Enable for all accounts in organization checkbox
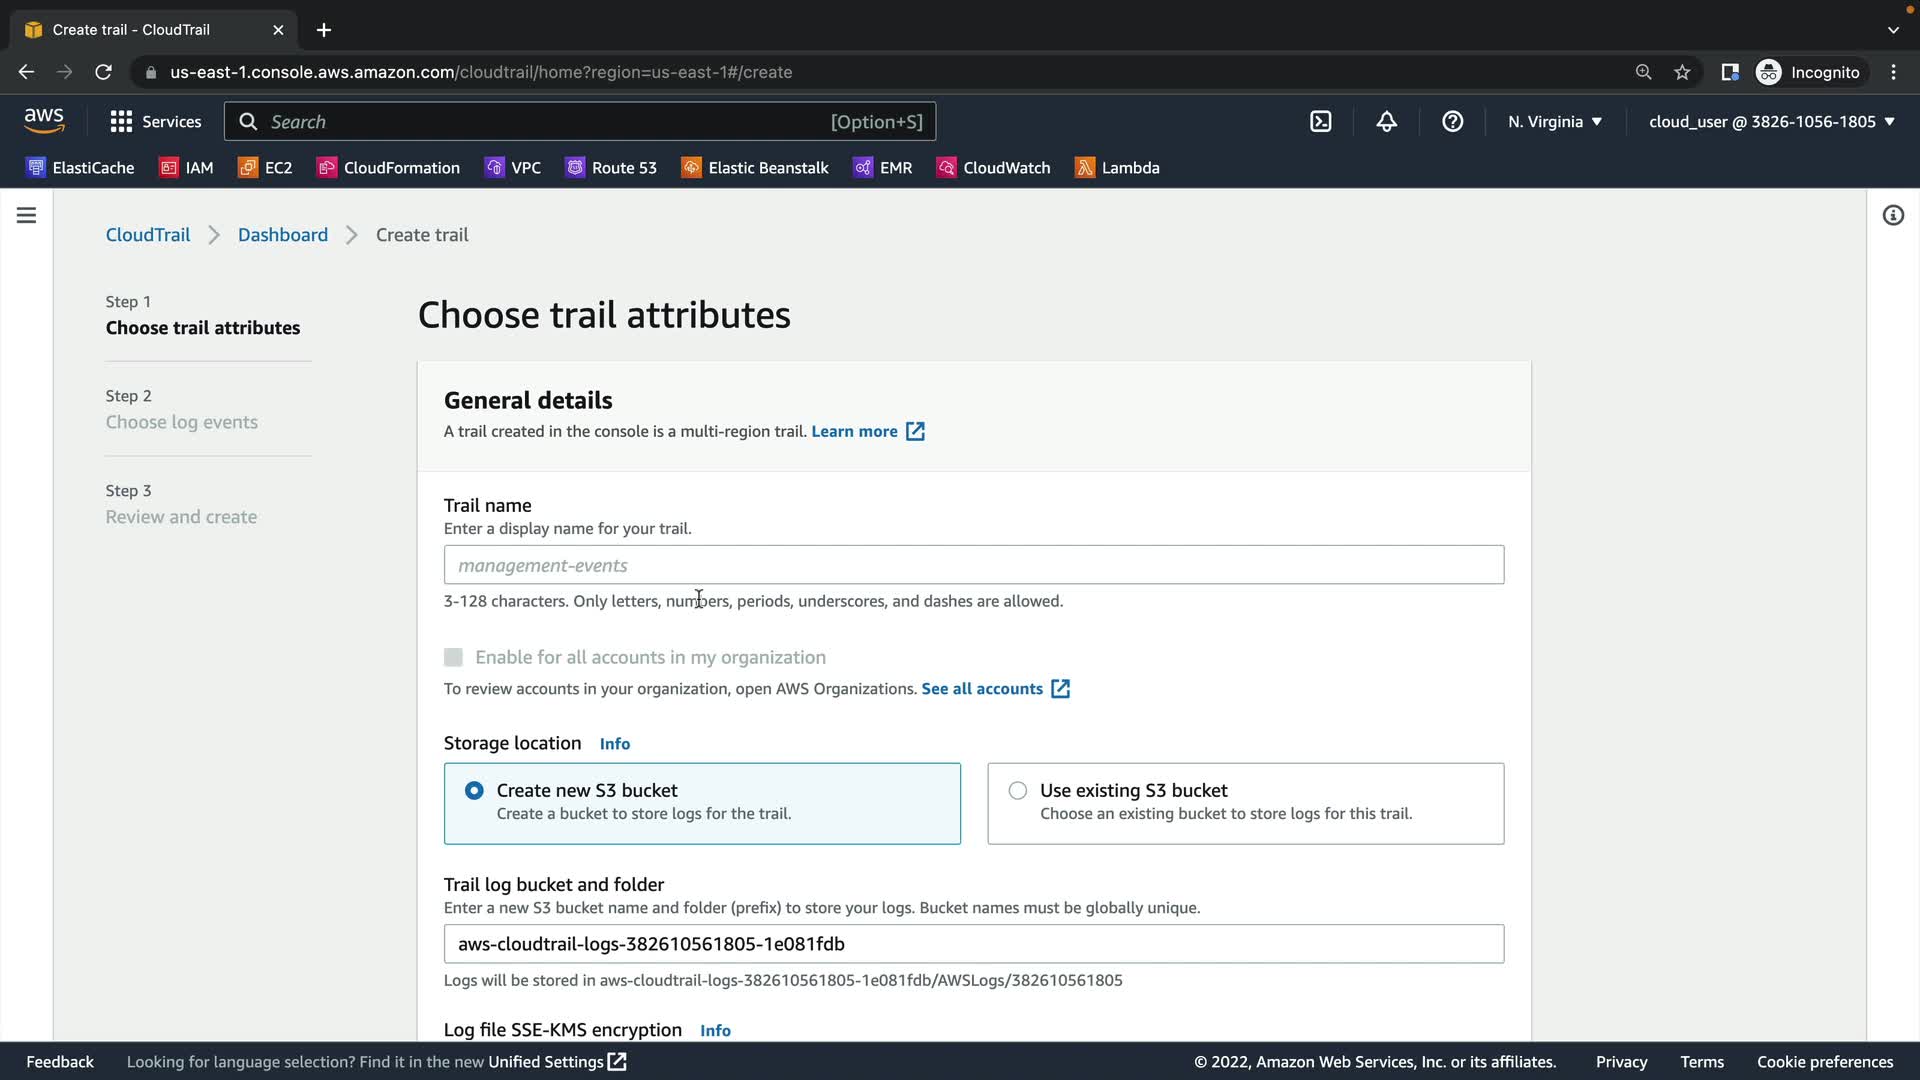This screenshot has width=1920, height=1080. [453, 657]
